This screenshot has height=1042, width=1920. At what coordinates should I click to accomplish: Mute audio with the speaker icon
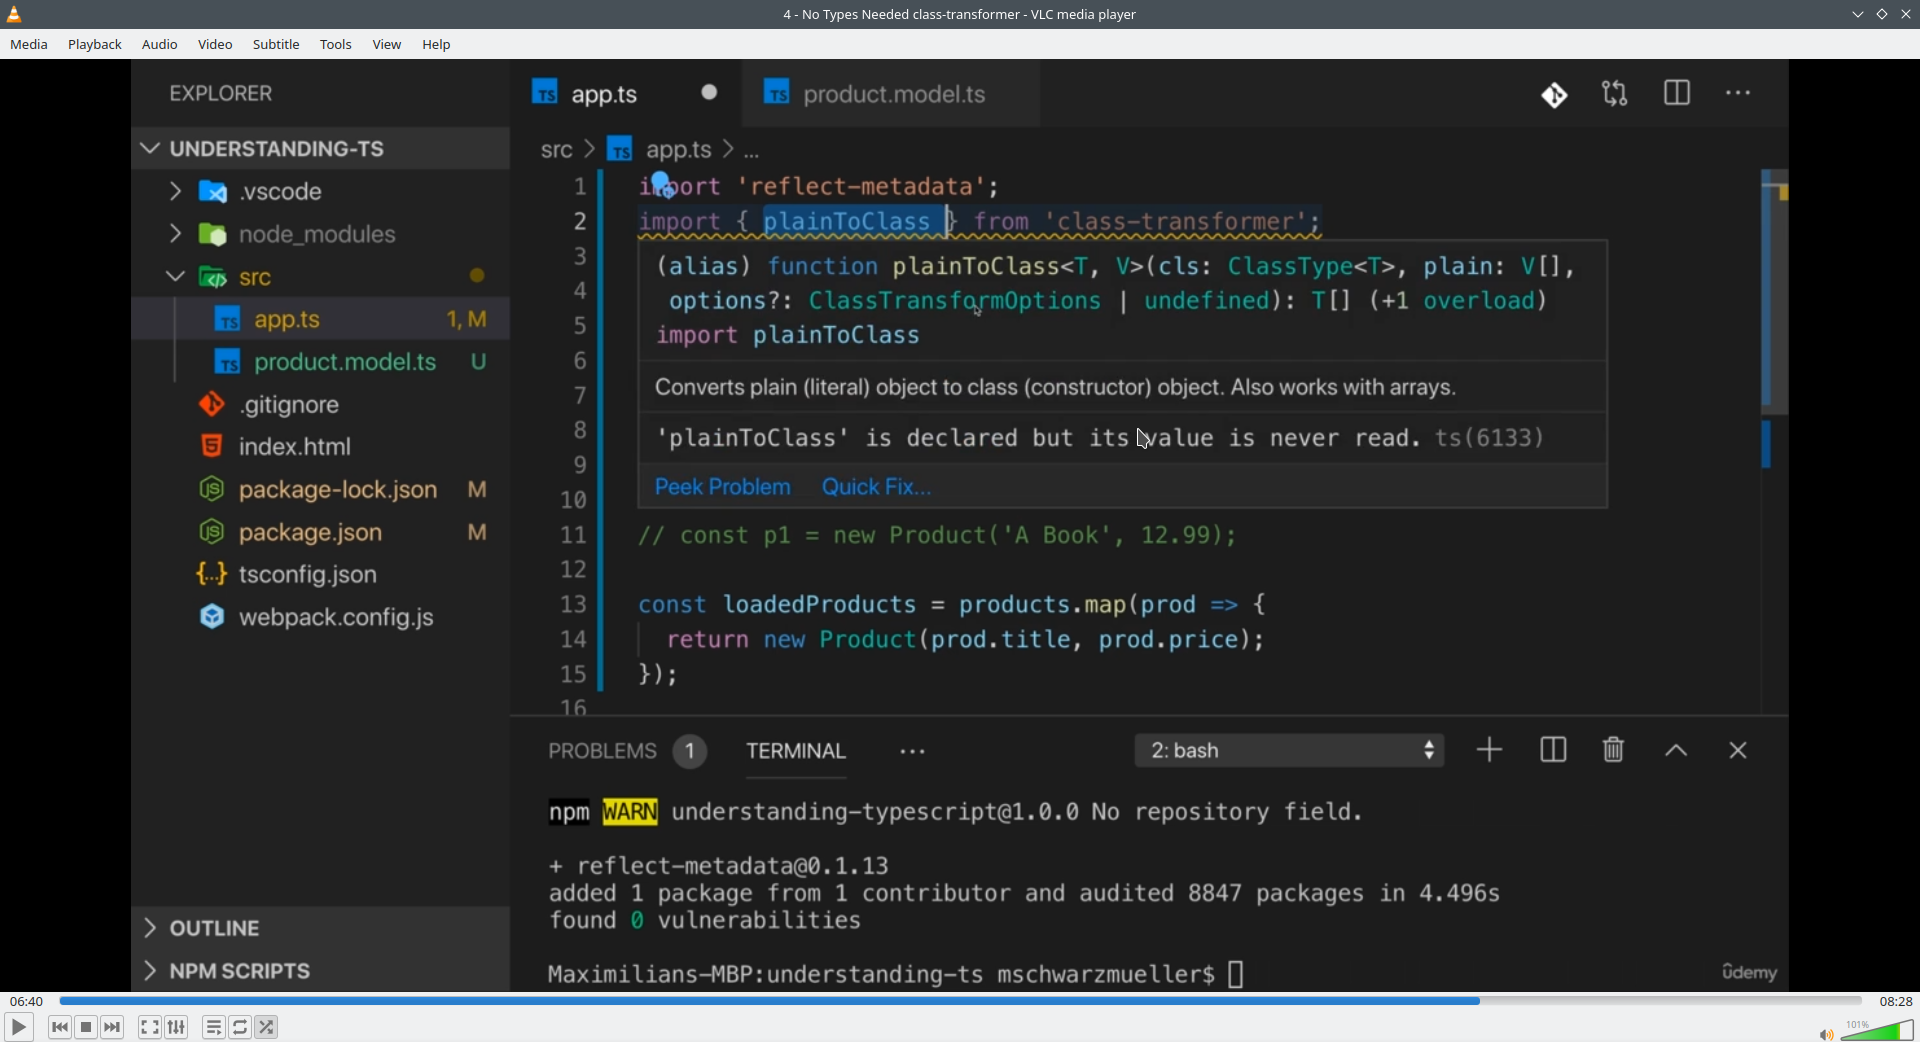[x=1825, y=1034]
